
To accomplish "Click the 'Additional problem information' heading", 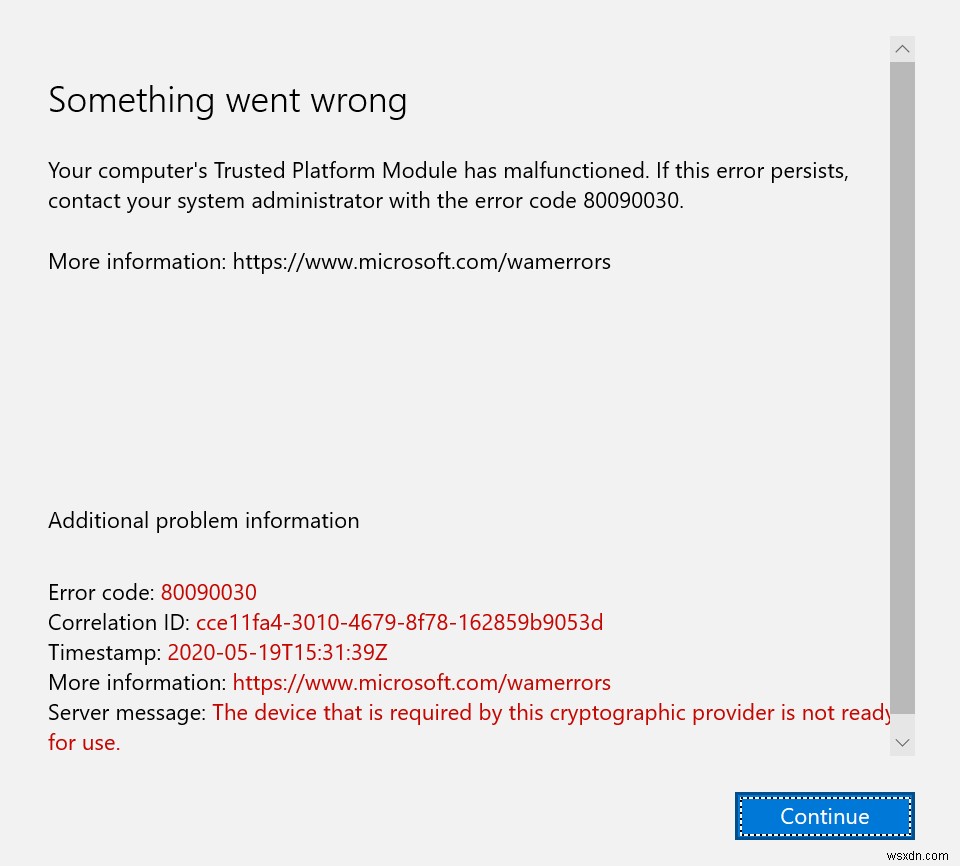I will [x=204, y=521].
